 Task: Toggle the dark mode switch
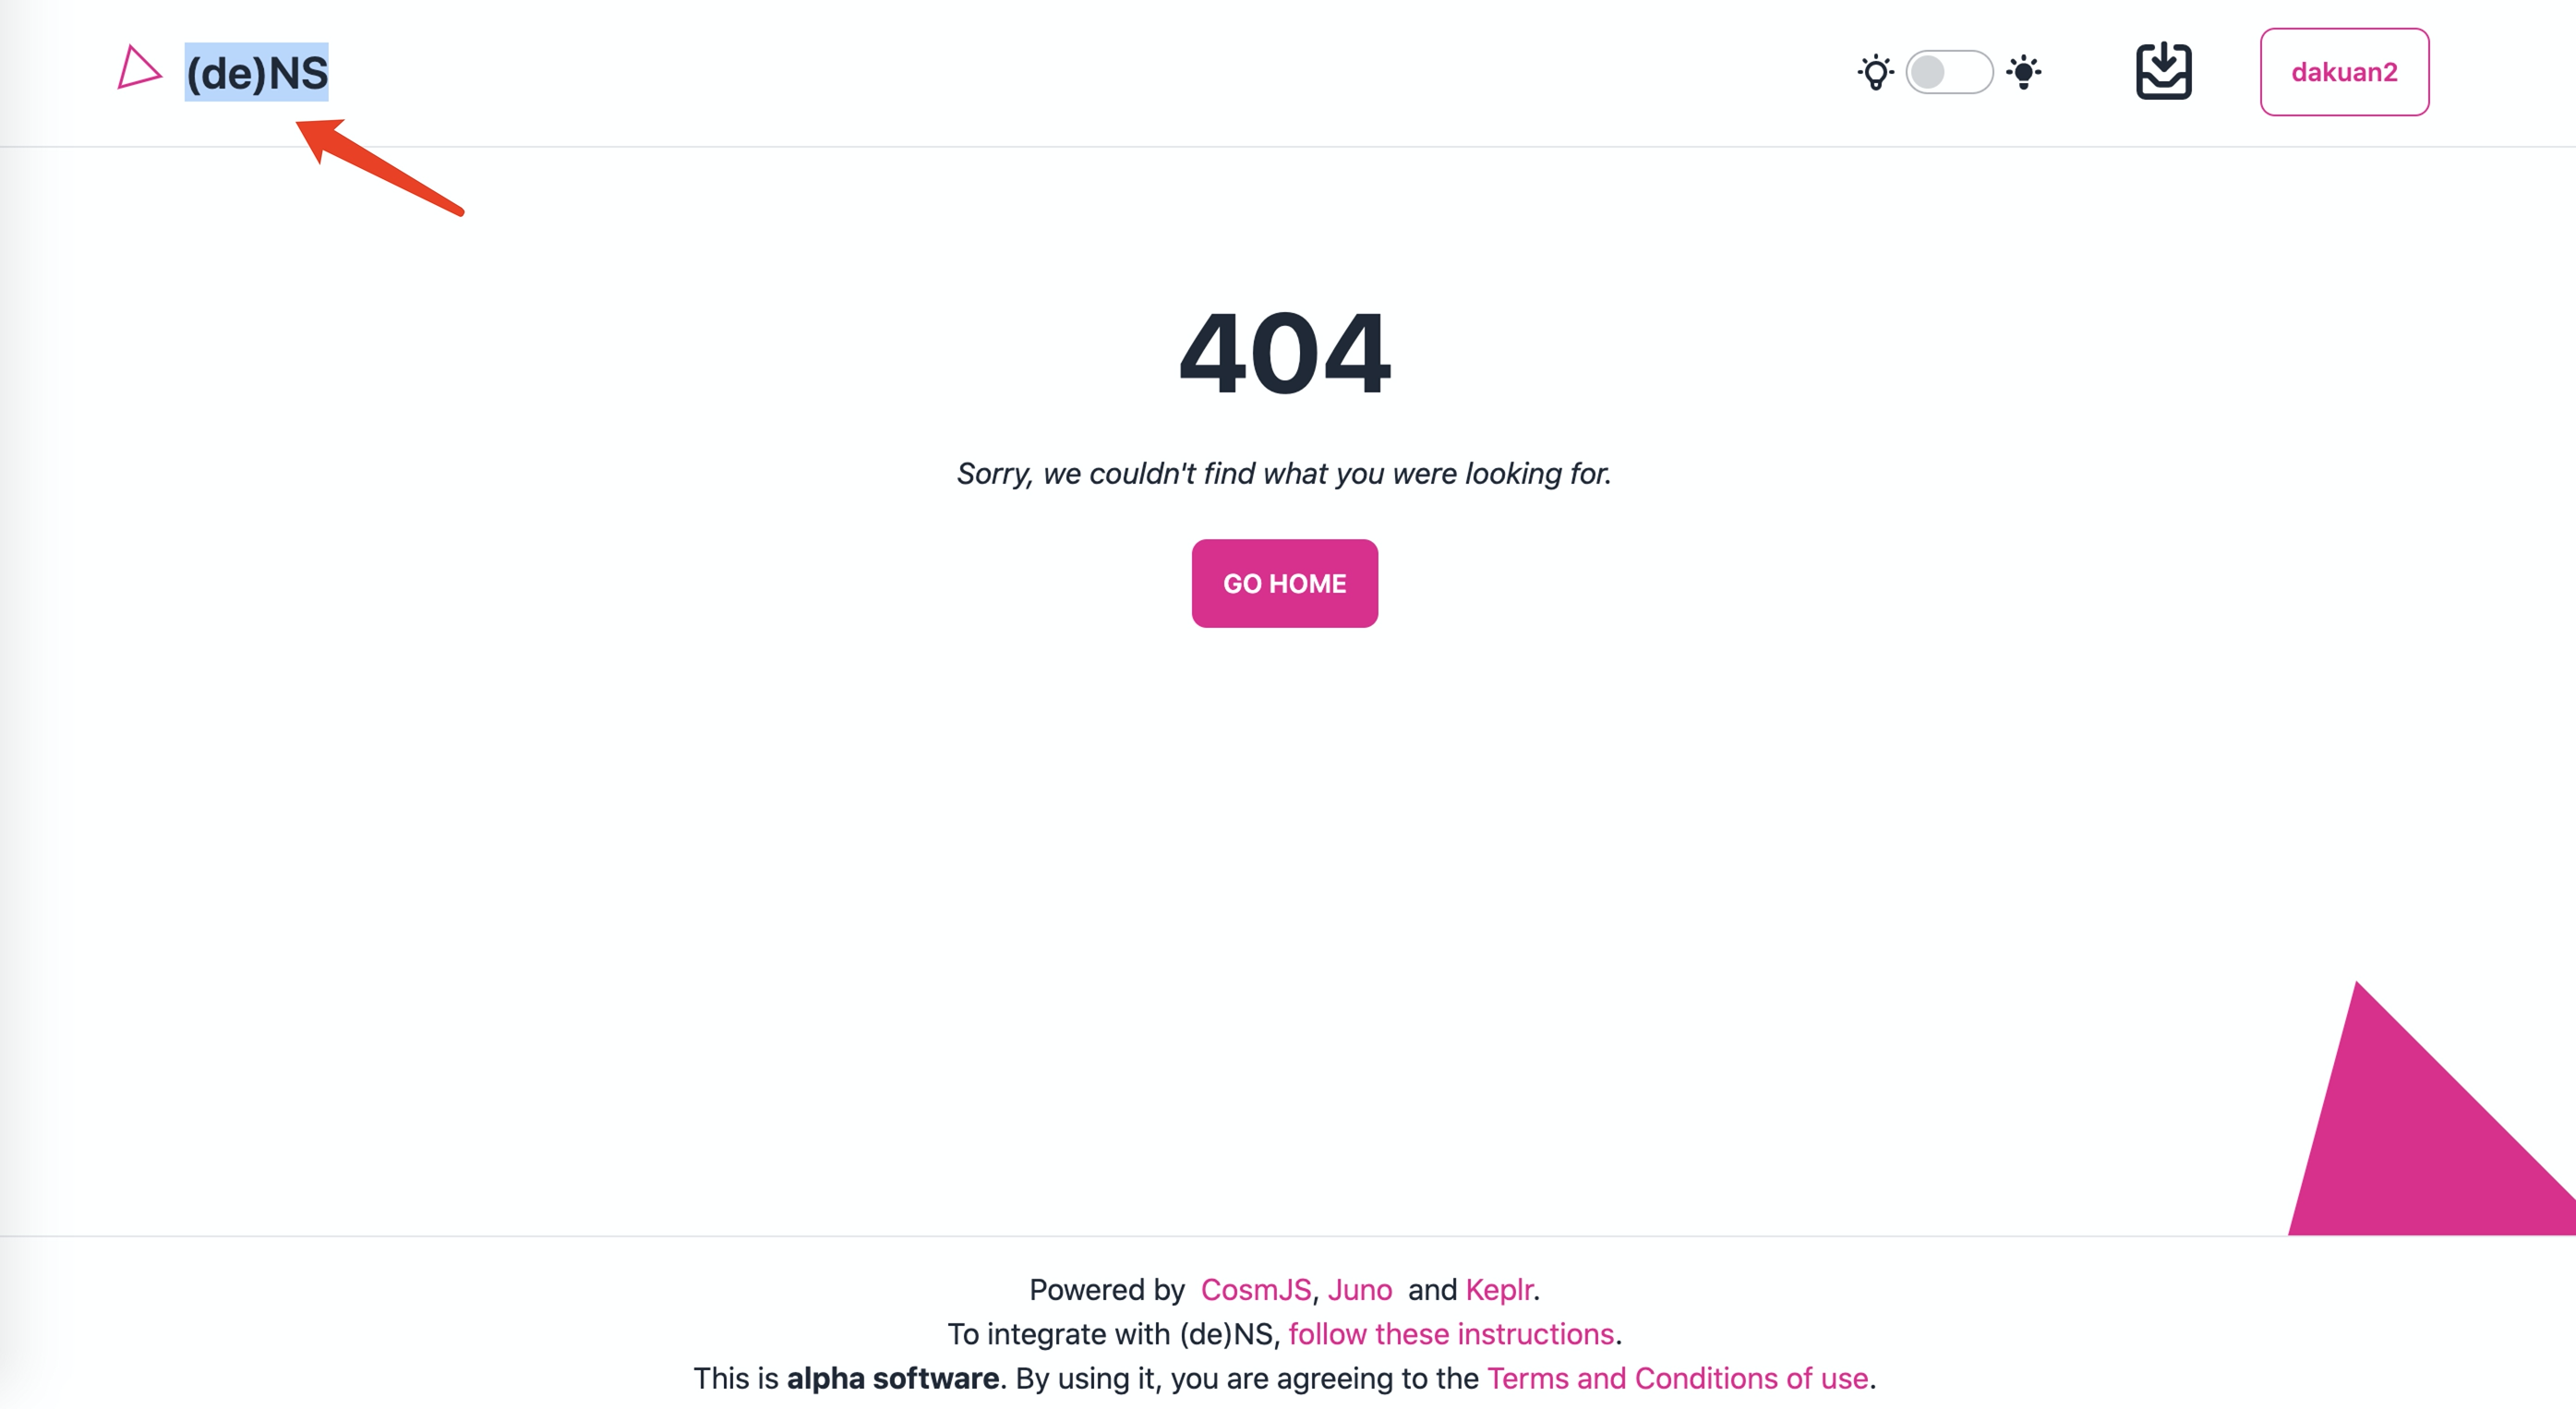[x=1949, y=72]
